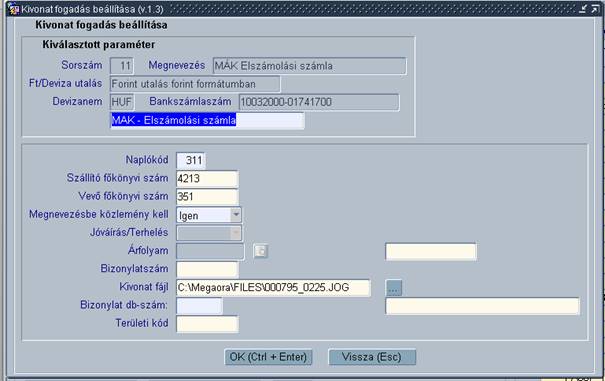Click the Sorszám field showing 11
605x381 pixels.
point(122,66)
